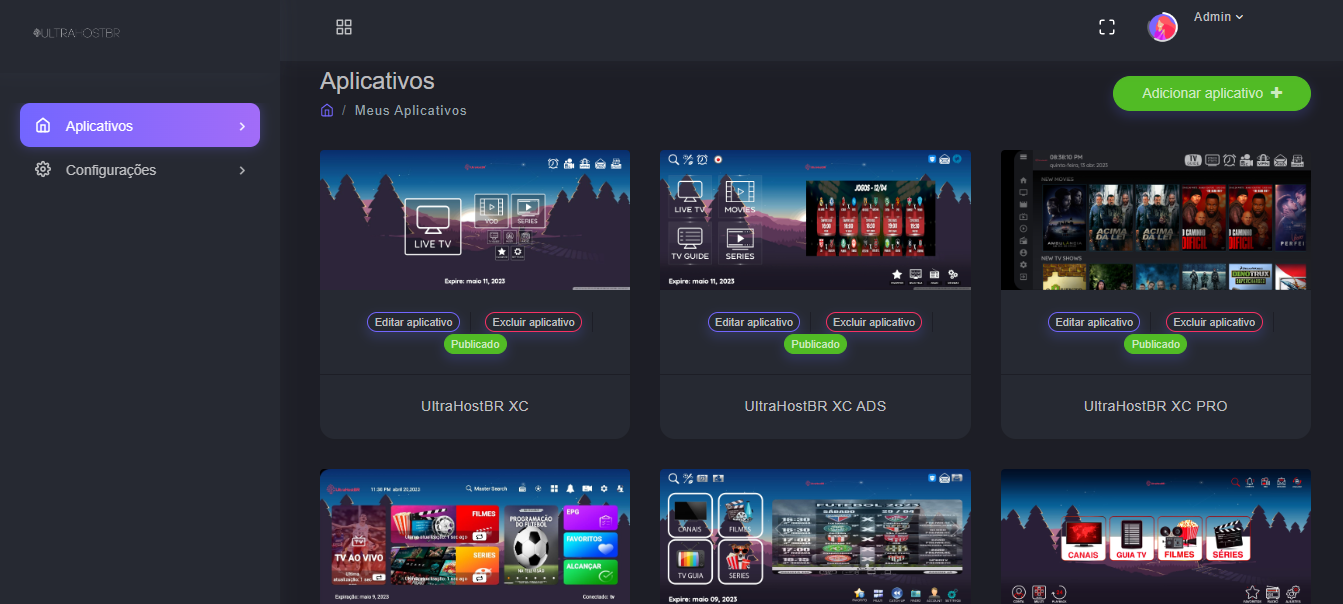Image resolution: width=1343 pixels, height=604 pixels.
Task: Select Configurações in the sidebar
Action: point(111,170)
